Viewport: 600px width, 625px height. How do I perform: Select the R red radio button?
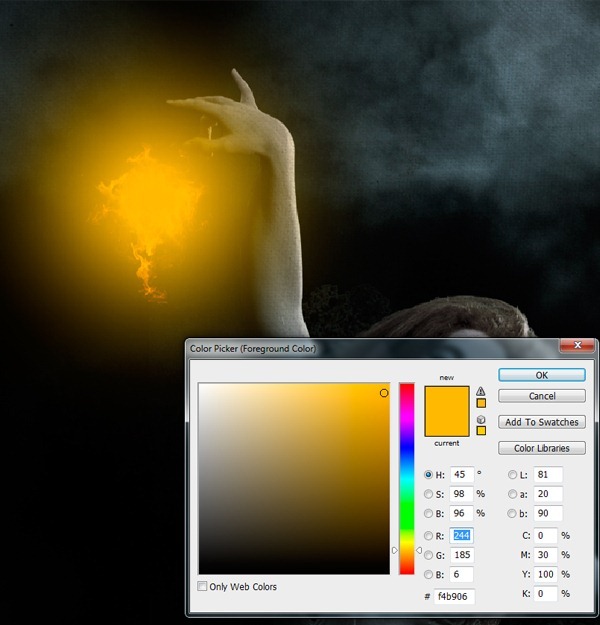coord(428,536)
